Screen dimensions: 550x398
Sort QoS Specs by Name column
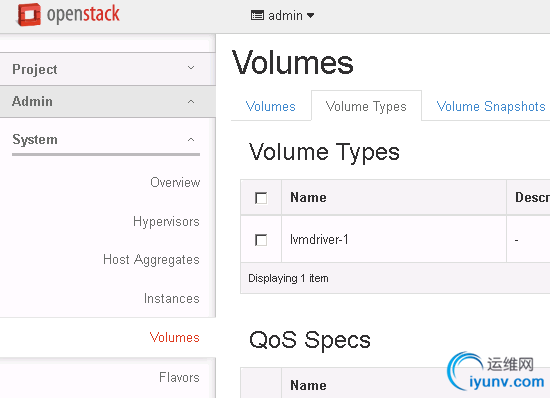click(x=308, y=385)
